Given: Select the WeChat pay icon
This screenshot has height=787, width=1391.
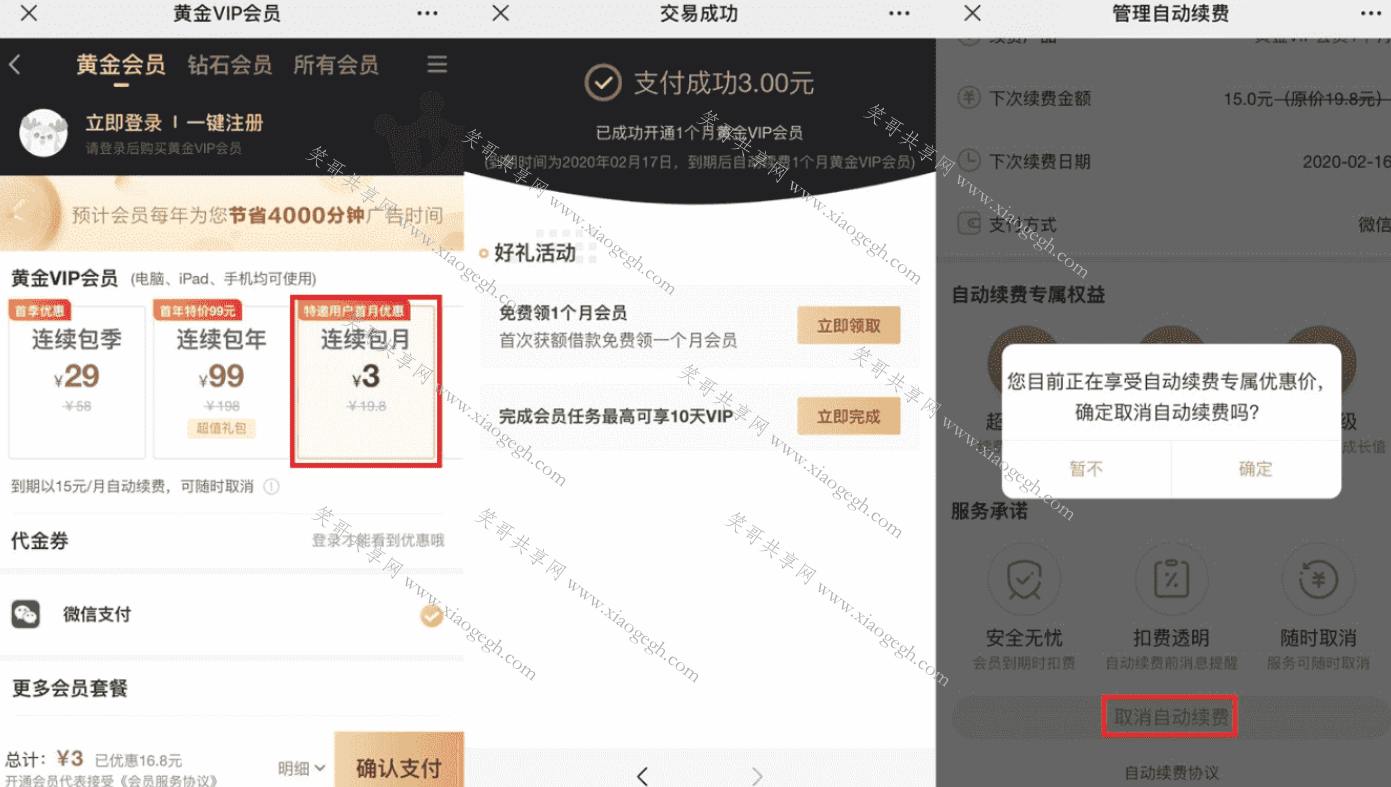Looking at the screenshot, I should tap(26, 615).
